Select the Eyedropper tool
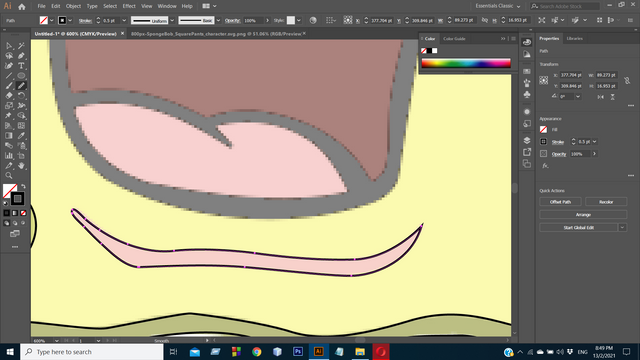This screenshot has width=640, height=360. (21, 136)
